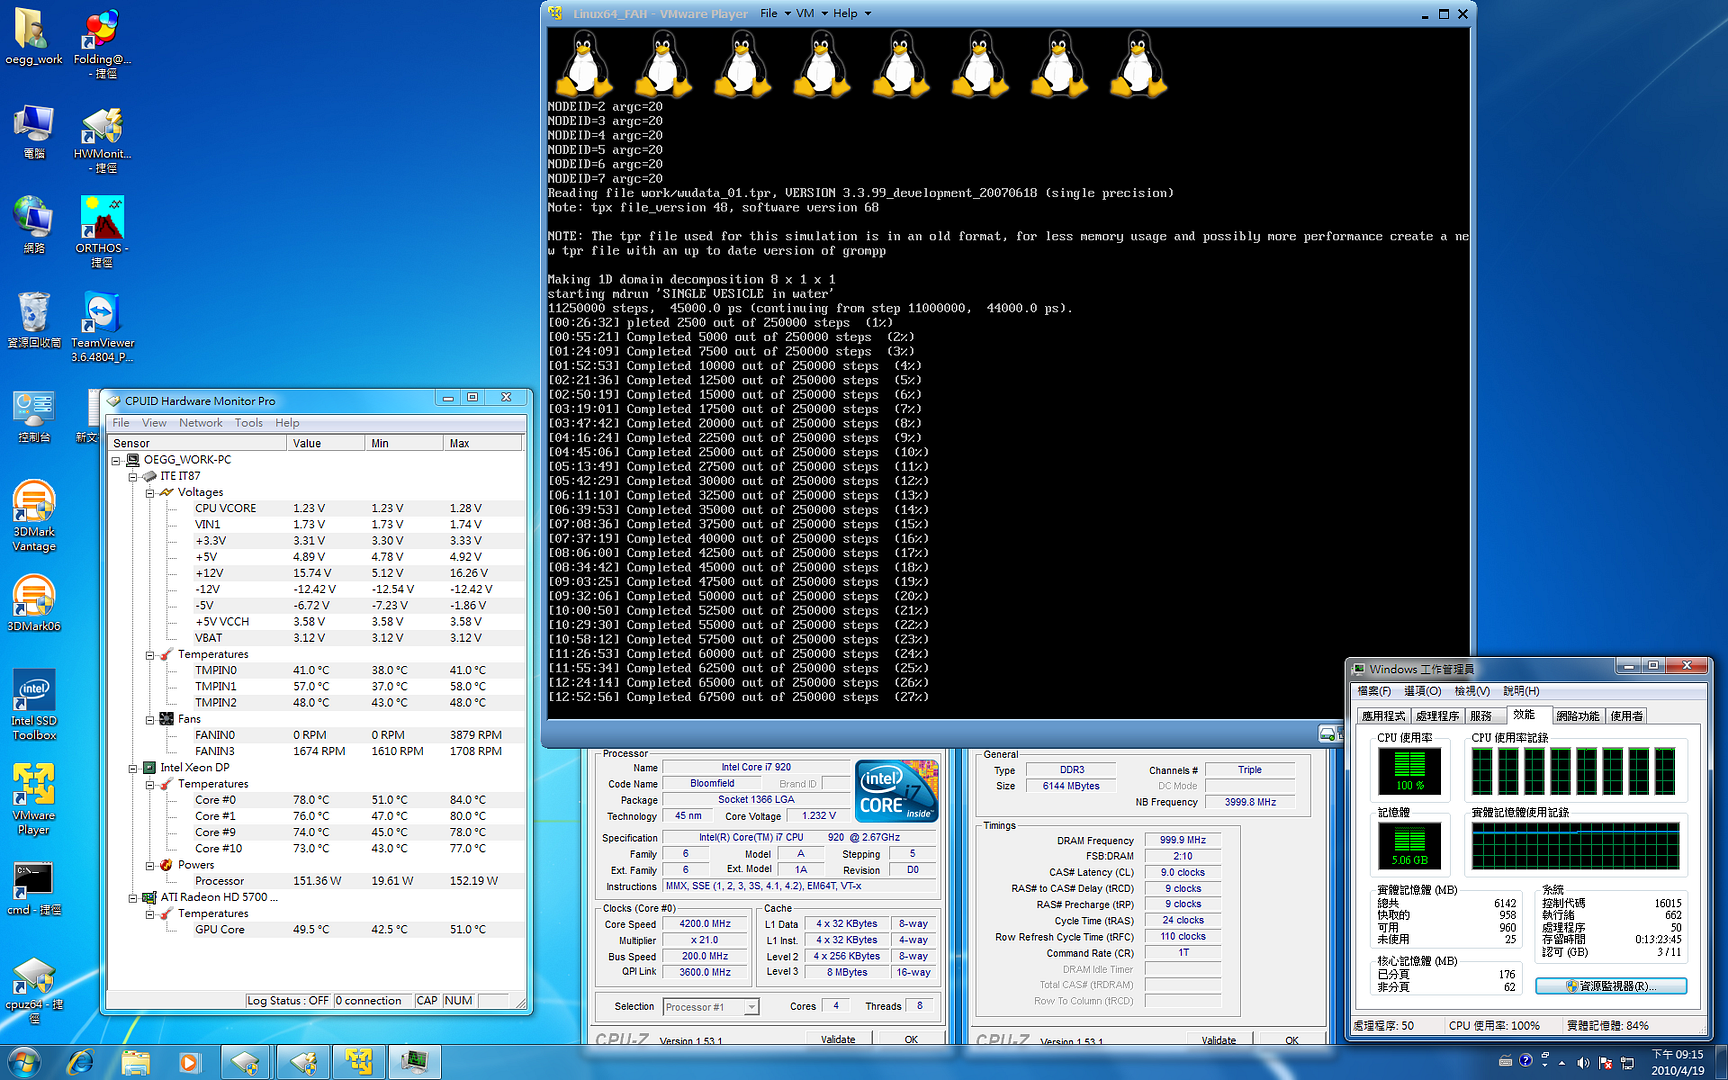Show hidden system tray icons arrow

pos(1562,1062)
